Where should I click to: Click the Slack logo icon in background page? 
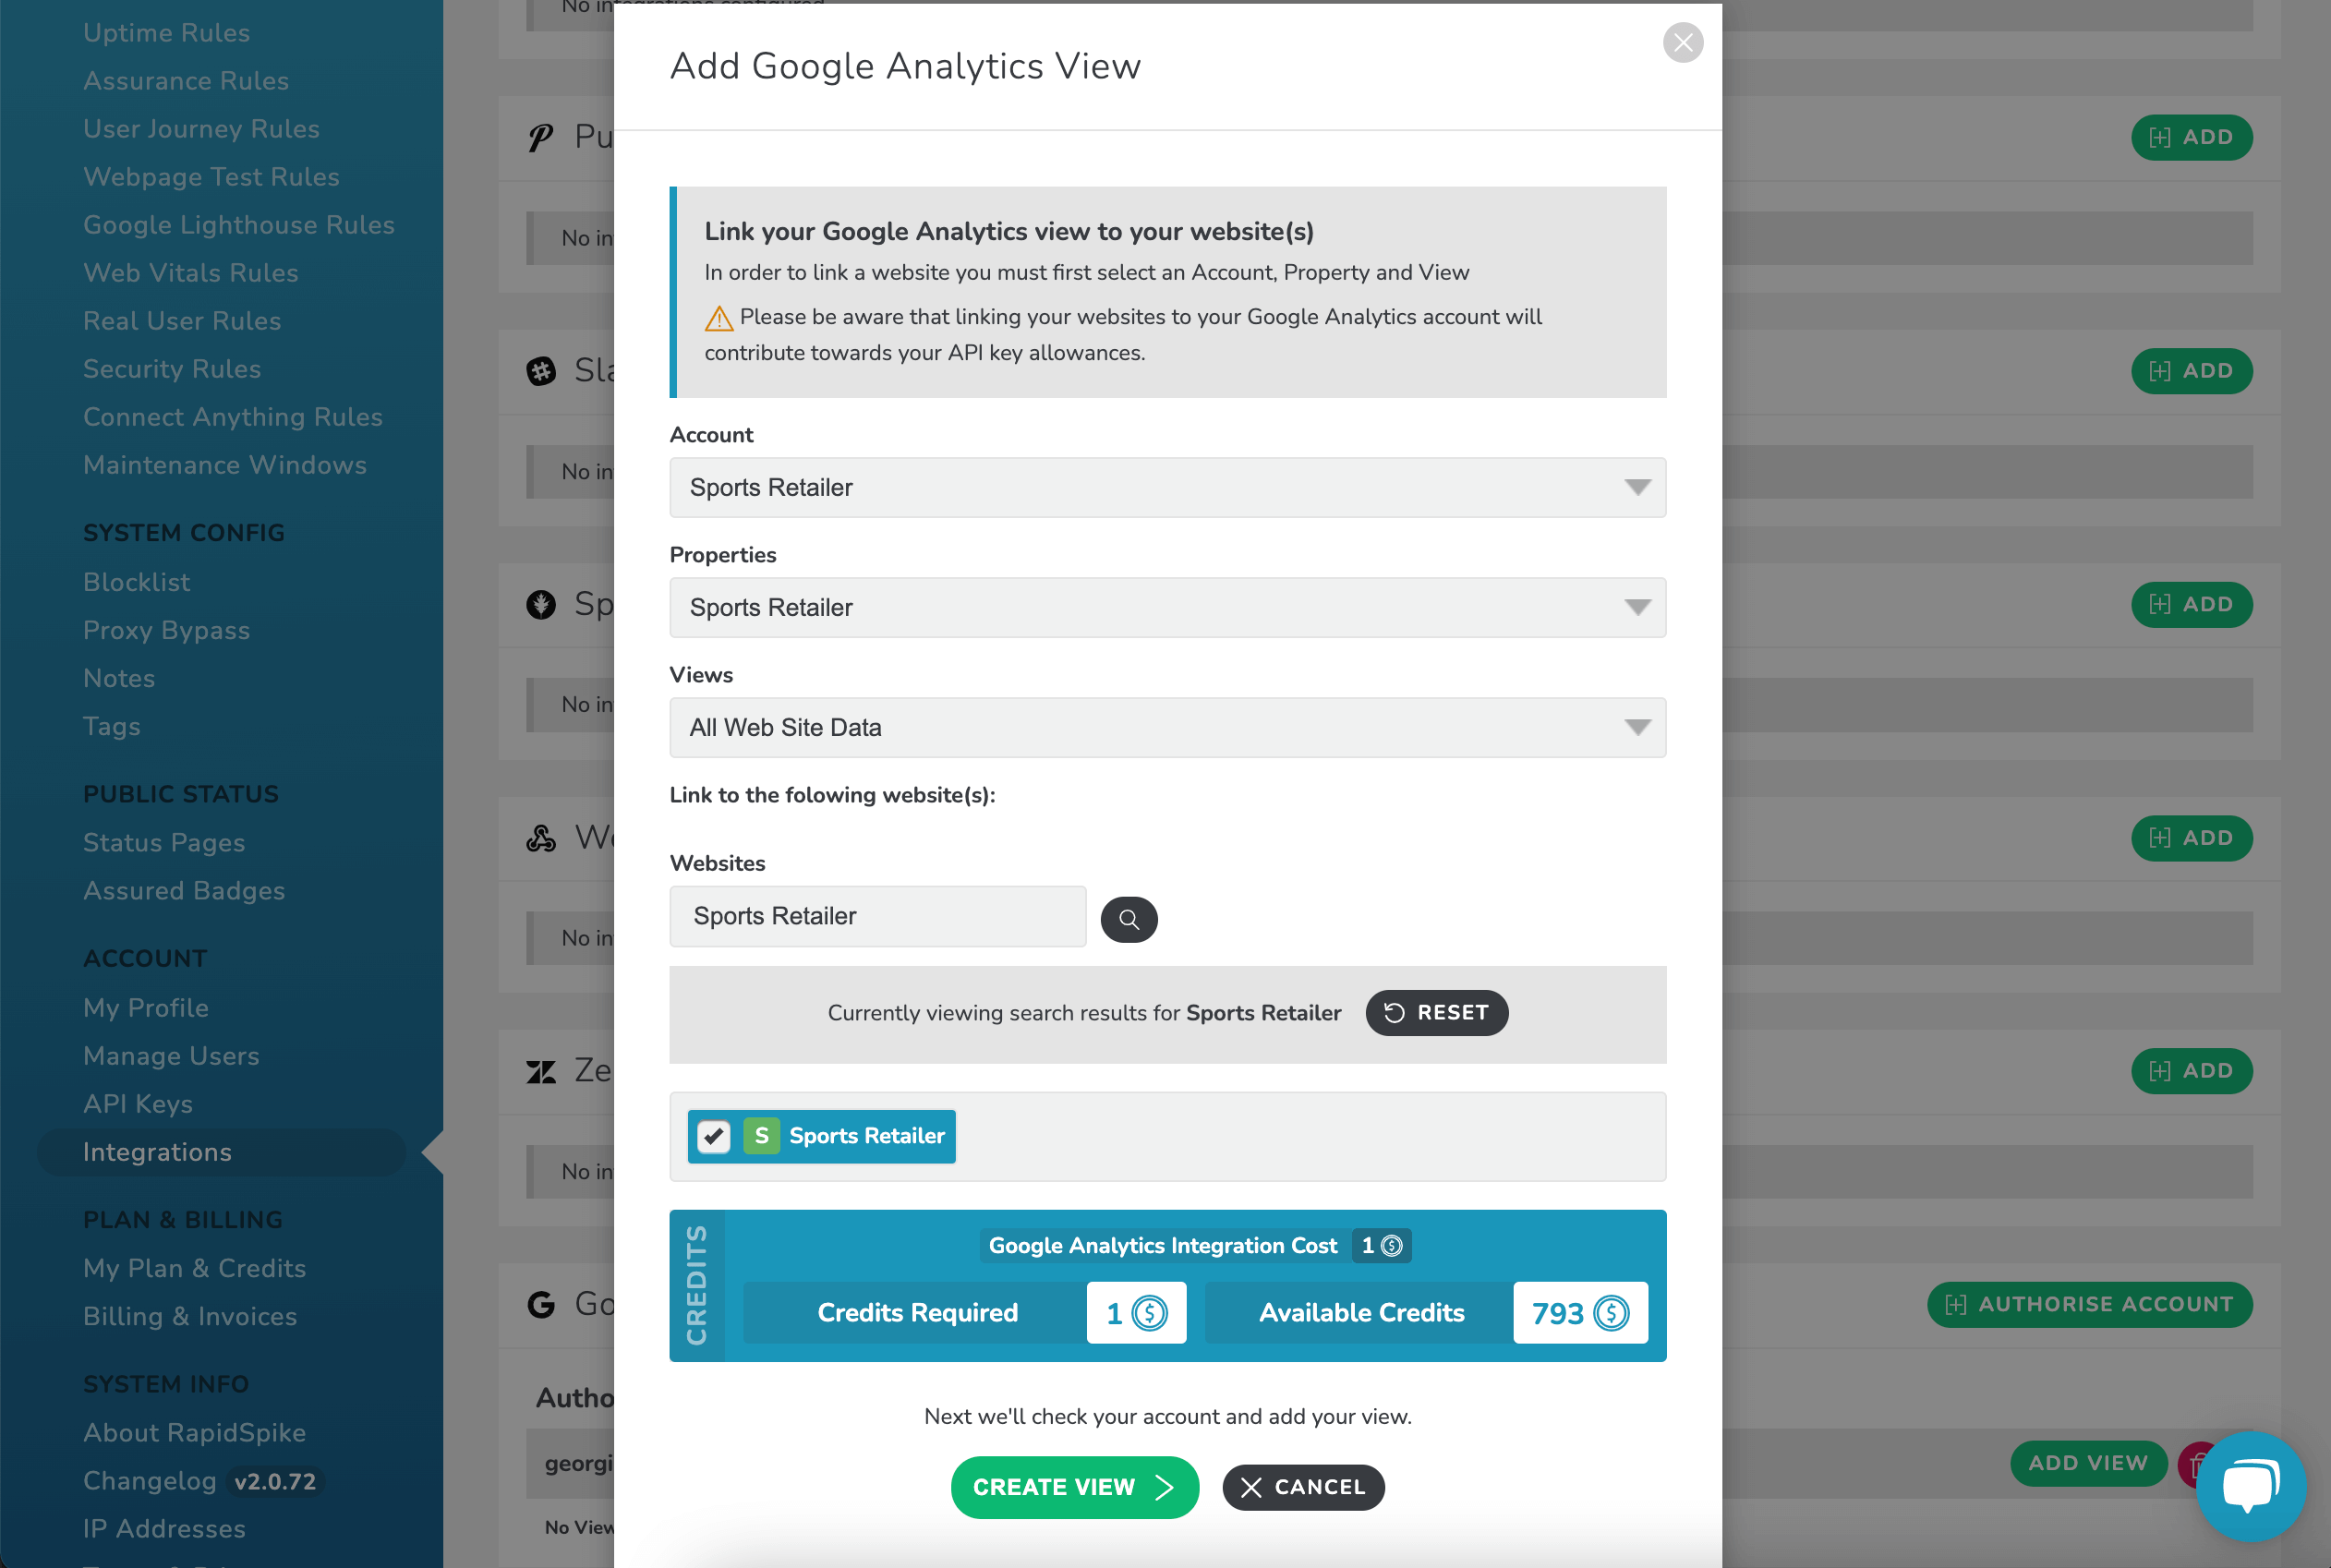541,371
